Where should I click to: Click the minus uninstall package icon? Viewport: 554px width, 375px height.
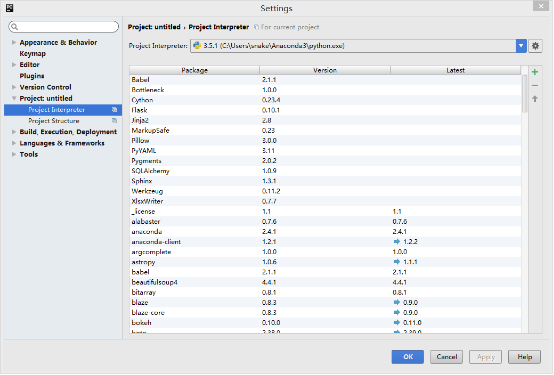pyautogui.click(x=535, y=86)
